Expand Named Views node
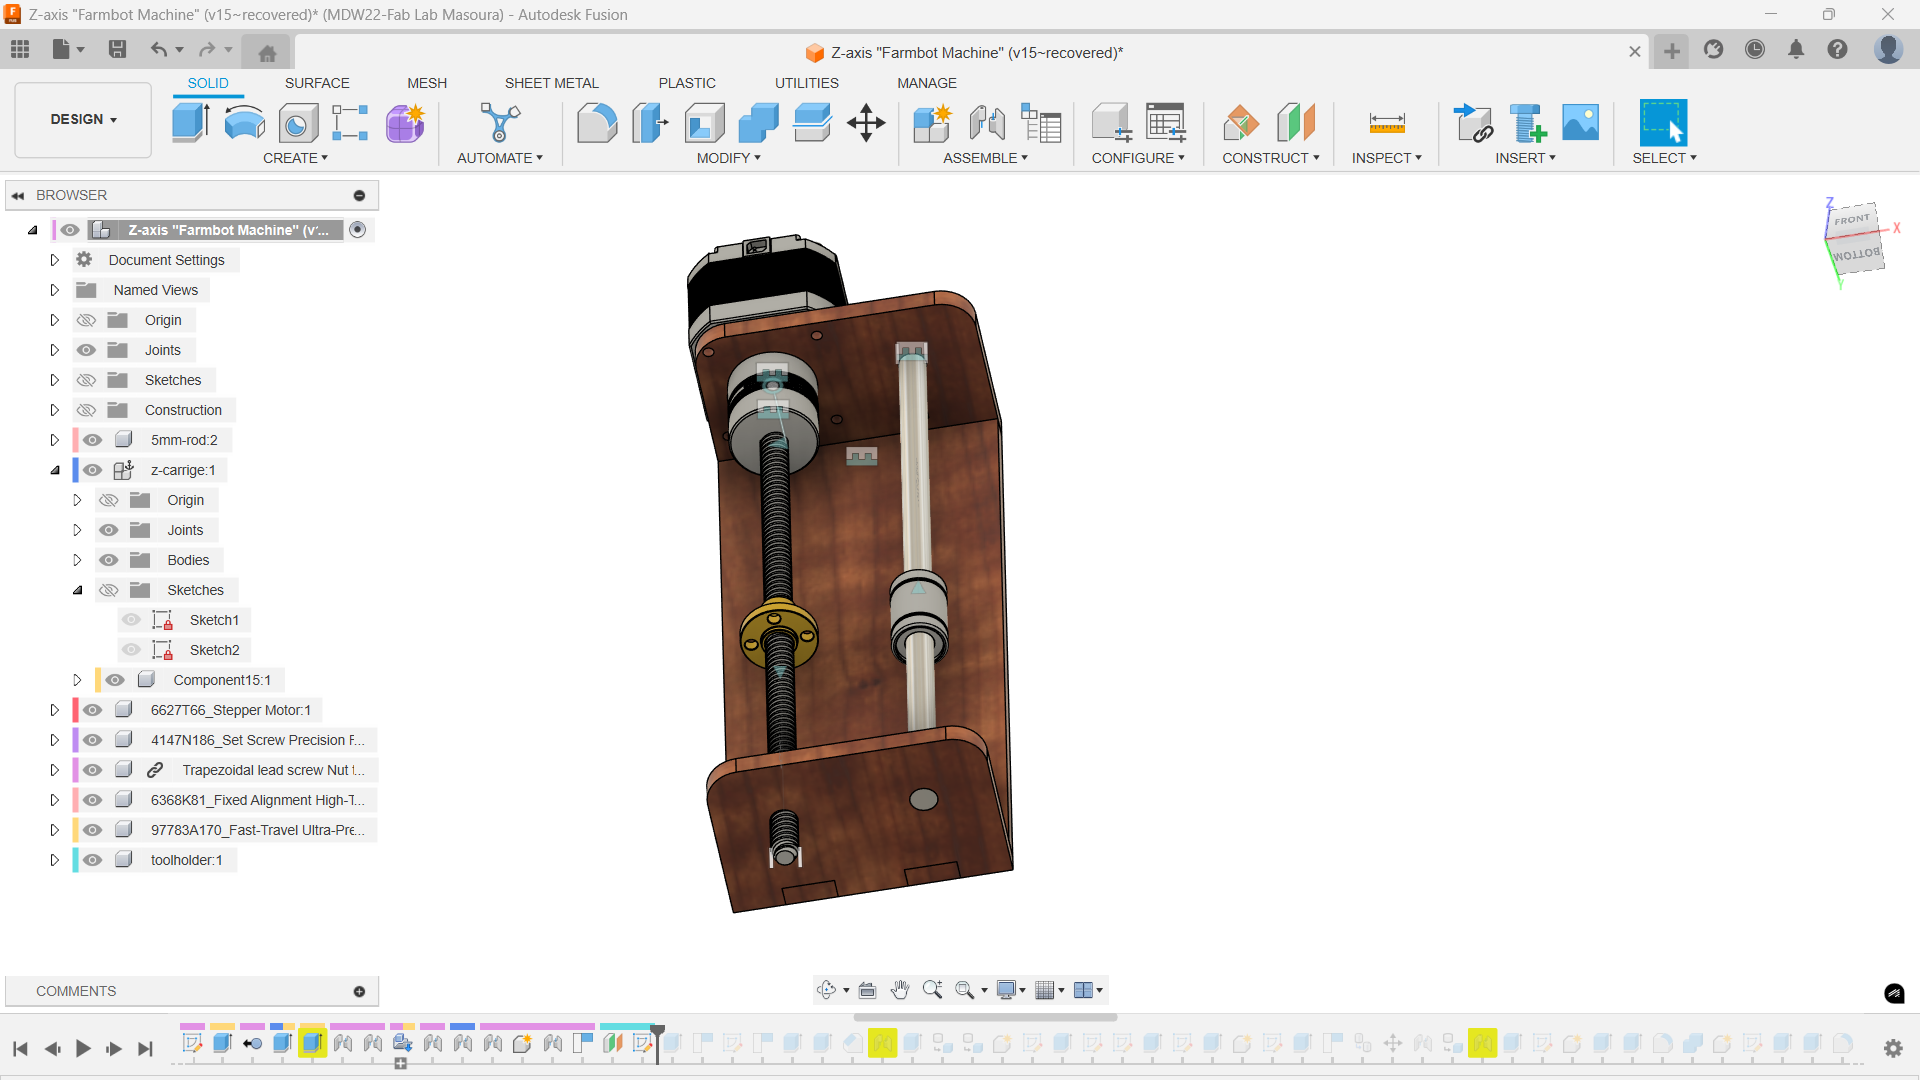 pos(55,290)
